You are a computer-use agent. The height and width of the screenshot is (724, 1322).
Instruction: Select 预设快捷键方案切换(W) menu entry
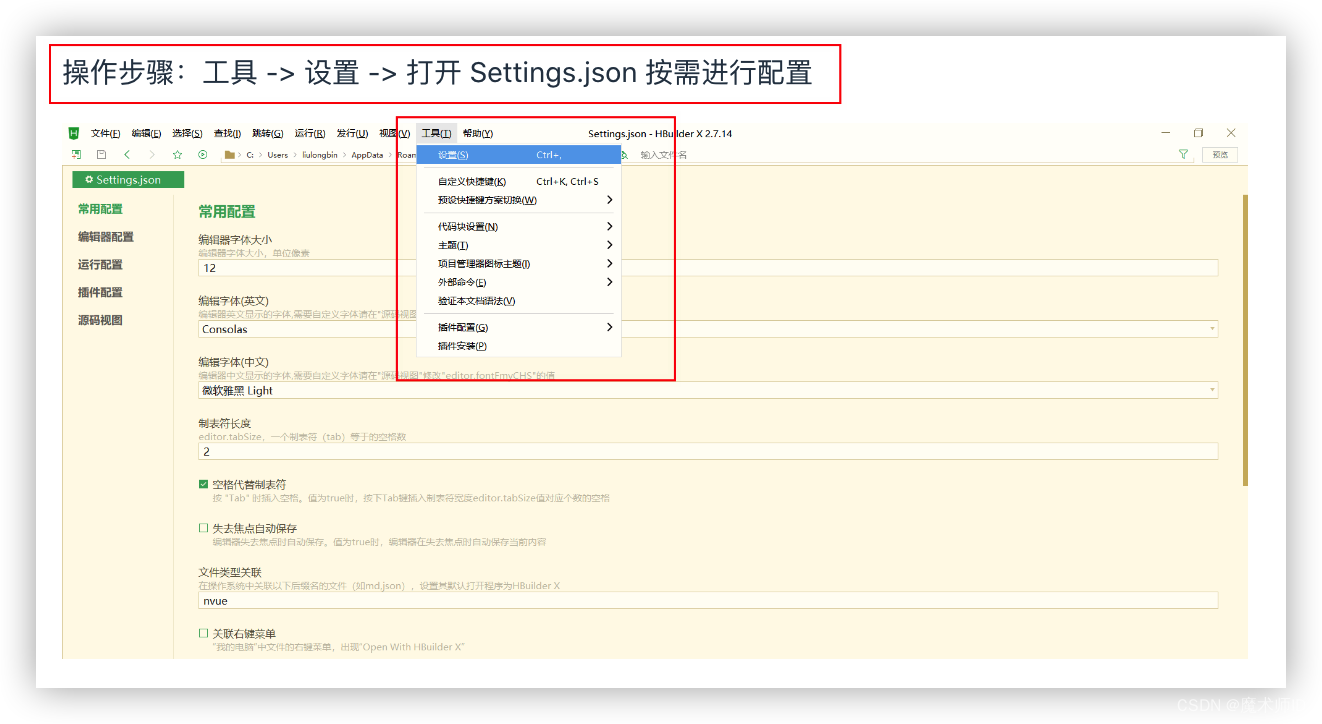[x=519, y=200]
